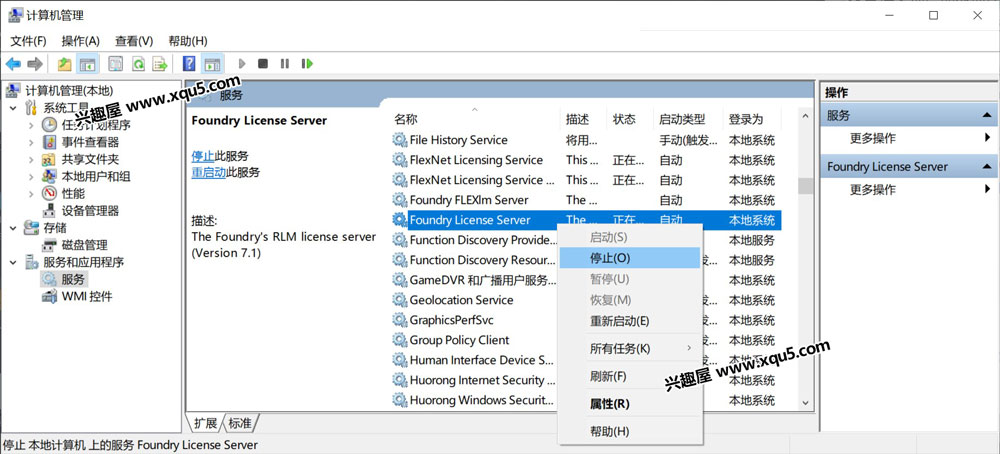Screen dimensions: 1000x454
Task: Collapse the 服务和应用程序 tree node
Action: click(x=13, y=262)
